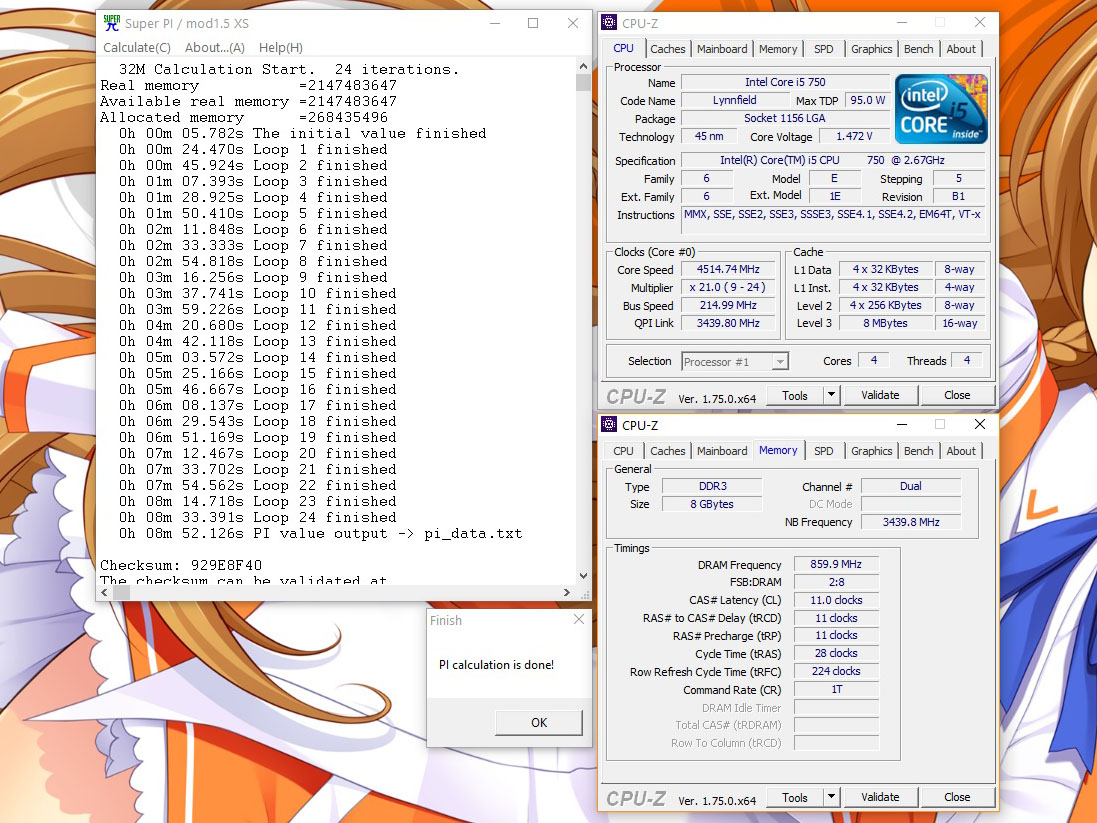The height and width of the screenshot is (823, 1097).
Task: Click the Command Rate value 1T
Action: pos(836,689)
